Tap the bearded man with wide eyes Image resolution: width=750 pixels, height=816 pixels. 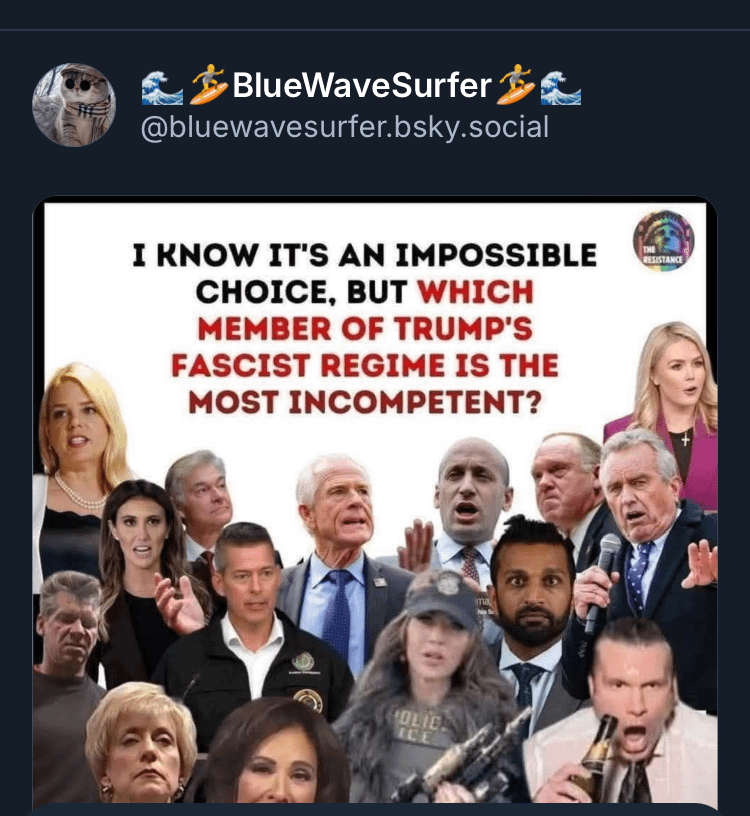[531, 593]
